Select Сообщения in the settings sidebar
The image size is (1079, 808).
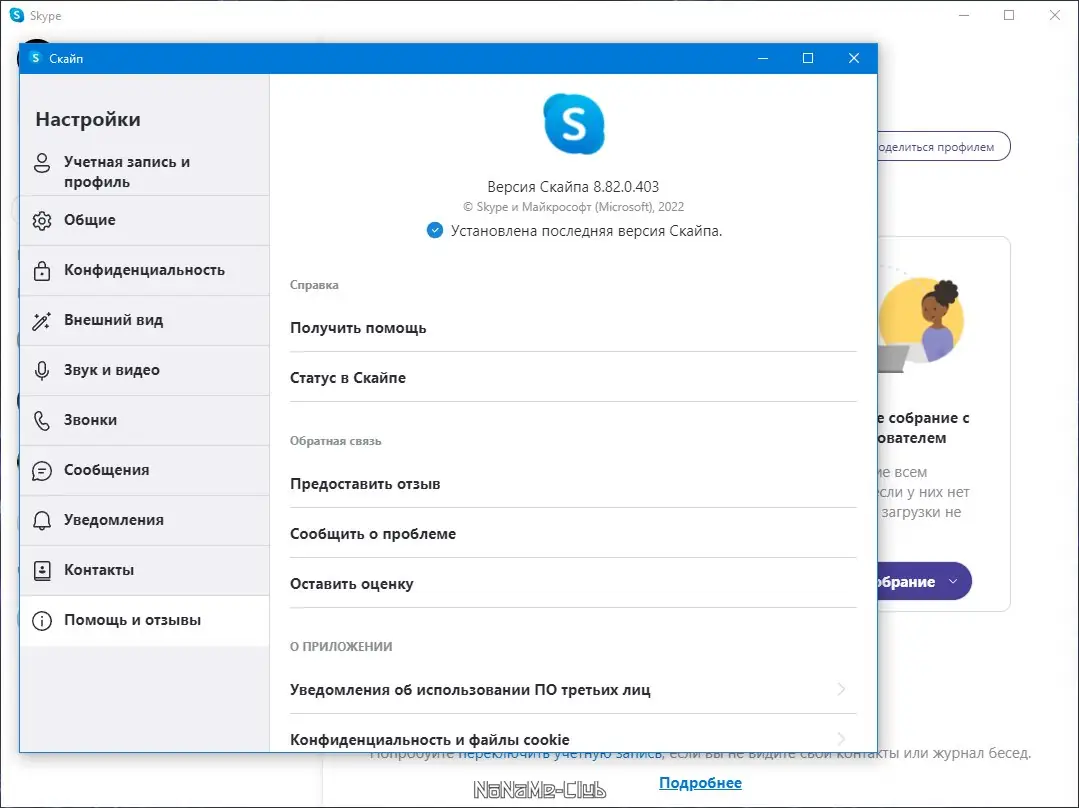point(145,471)
